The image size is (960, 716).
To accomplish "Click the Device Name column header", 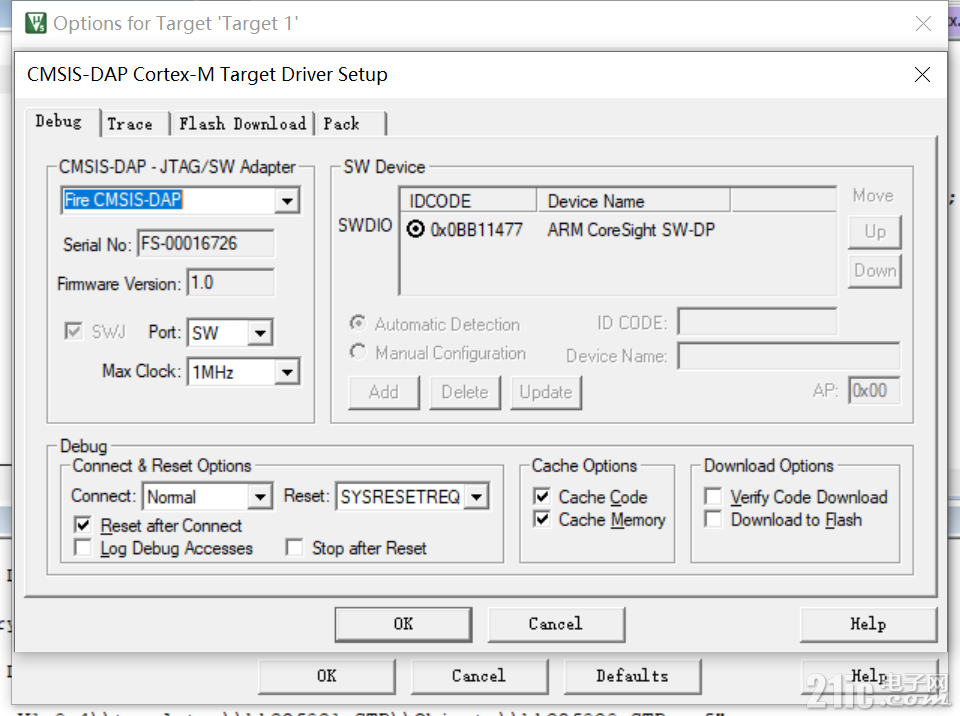I will [633, 201].
